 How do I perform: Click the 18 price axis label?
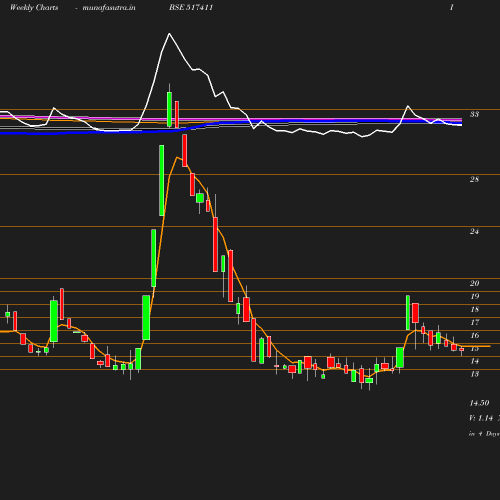pyautogui.click(x=474, y=309)
